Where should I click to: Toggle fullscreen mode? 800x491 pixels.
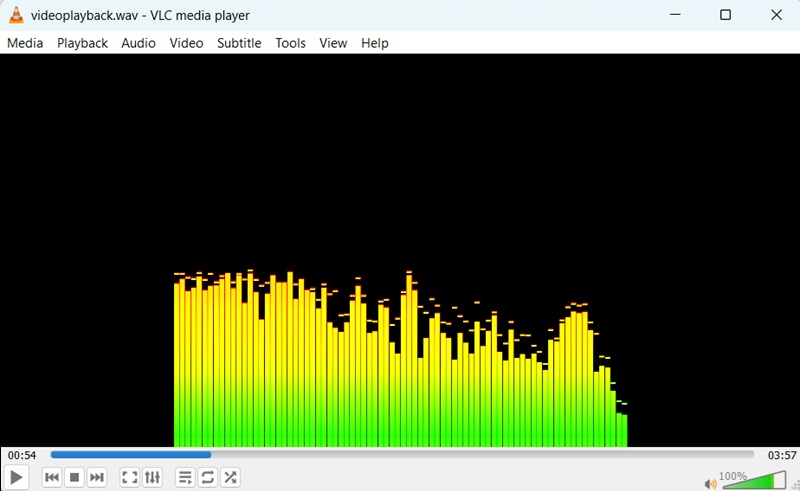(130, 477)
